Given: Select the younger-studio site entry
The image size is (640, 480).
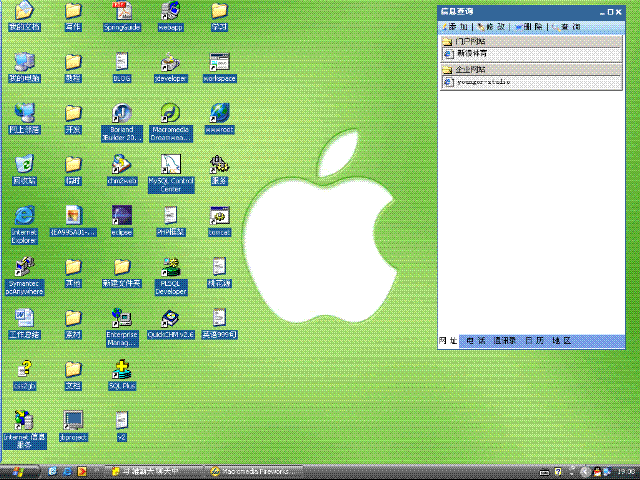Looking at the screenshot, I should click(x=531, y=82).
